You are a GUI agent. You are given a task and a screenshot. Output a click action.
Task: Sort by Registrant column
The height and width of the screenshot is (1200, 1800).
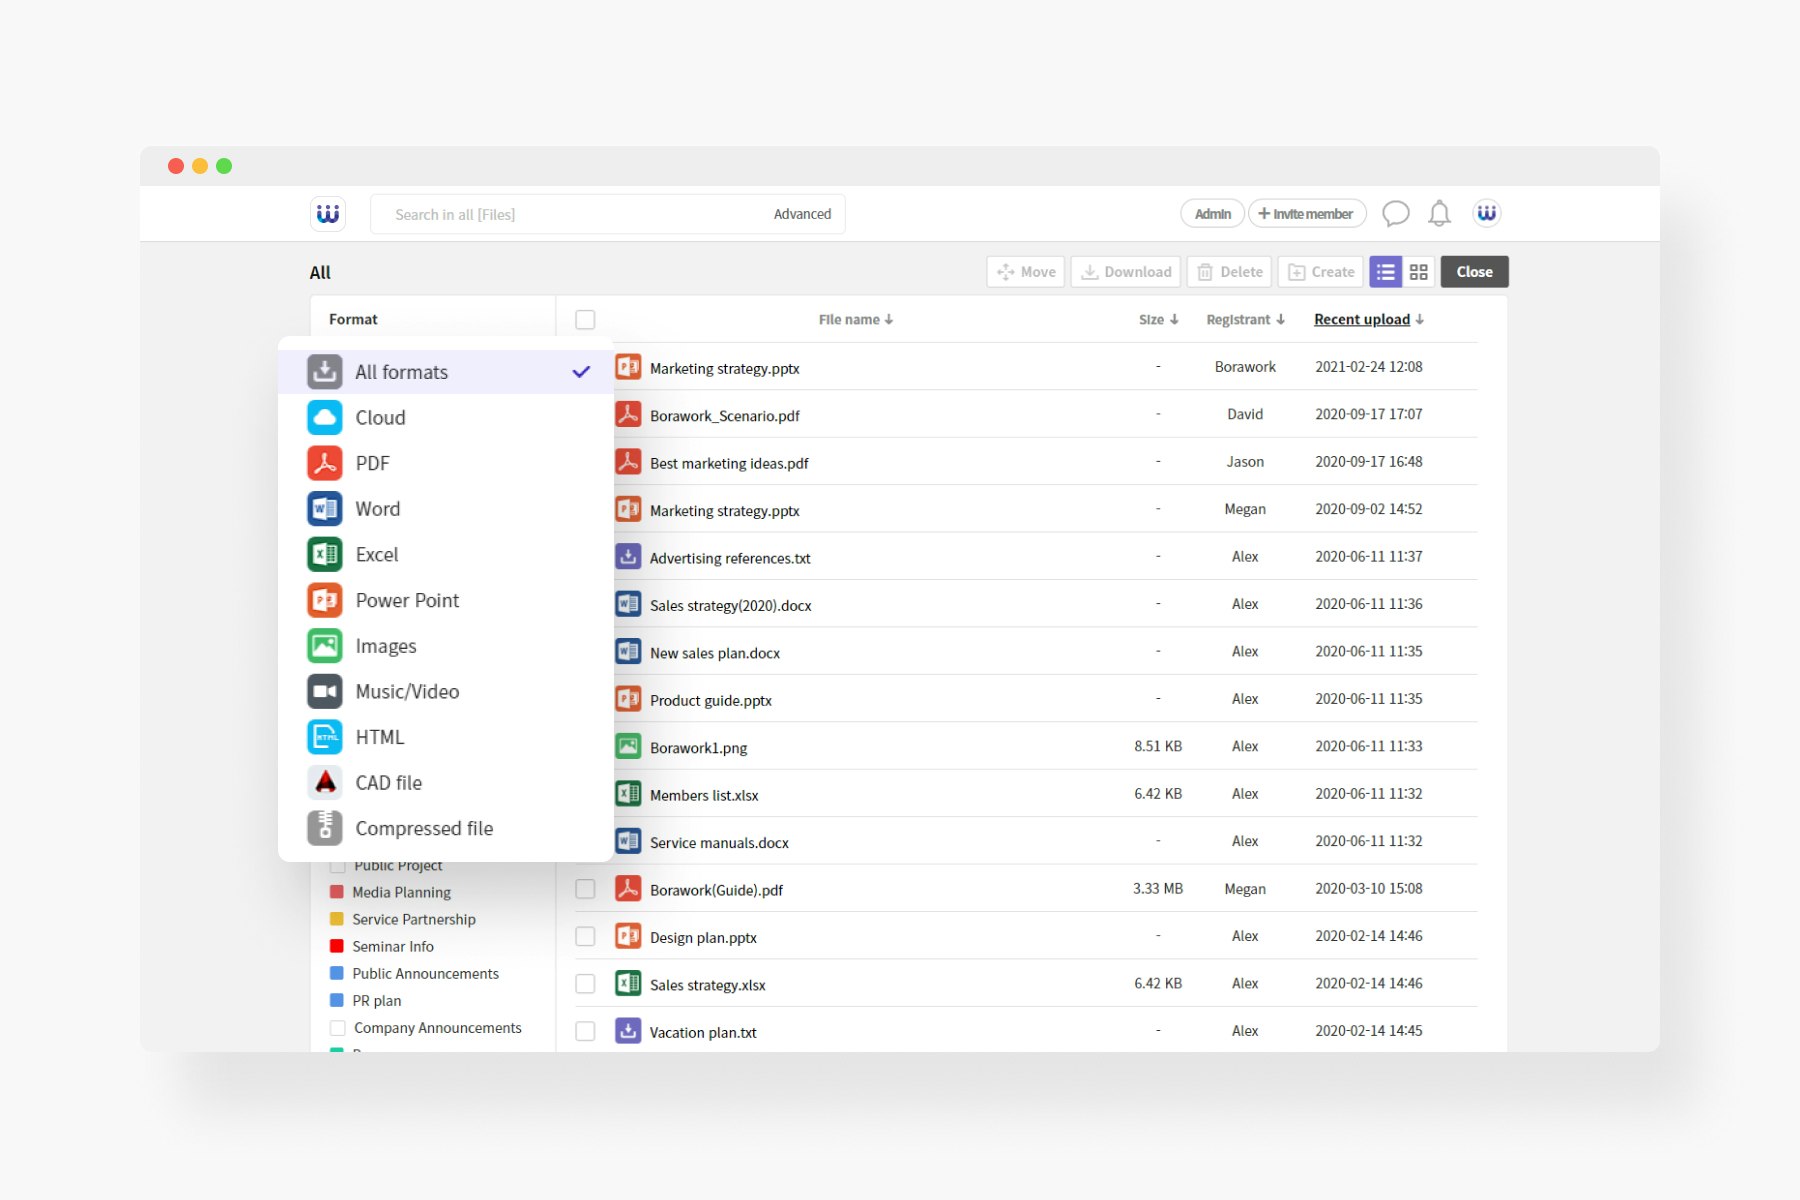[x=1245, y=320]
